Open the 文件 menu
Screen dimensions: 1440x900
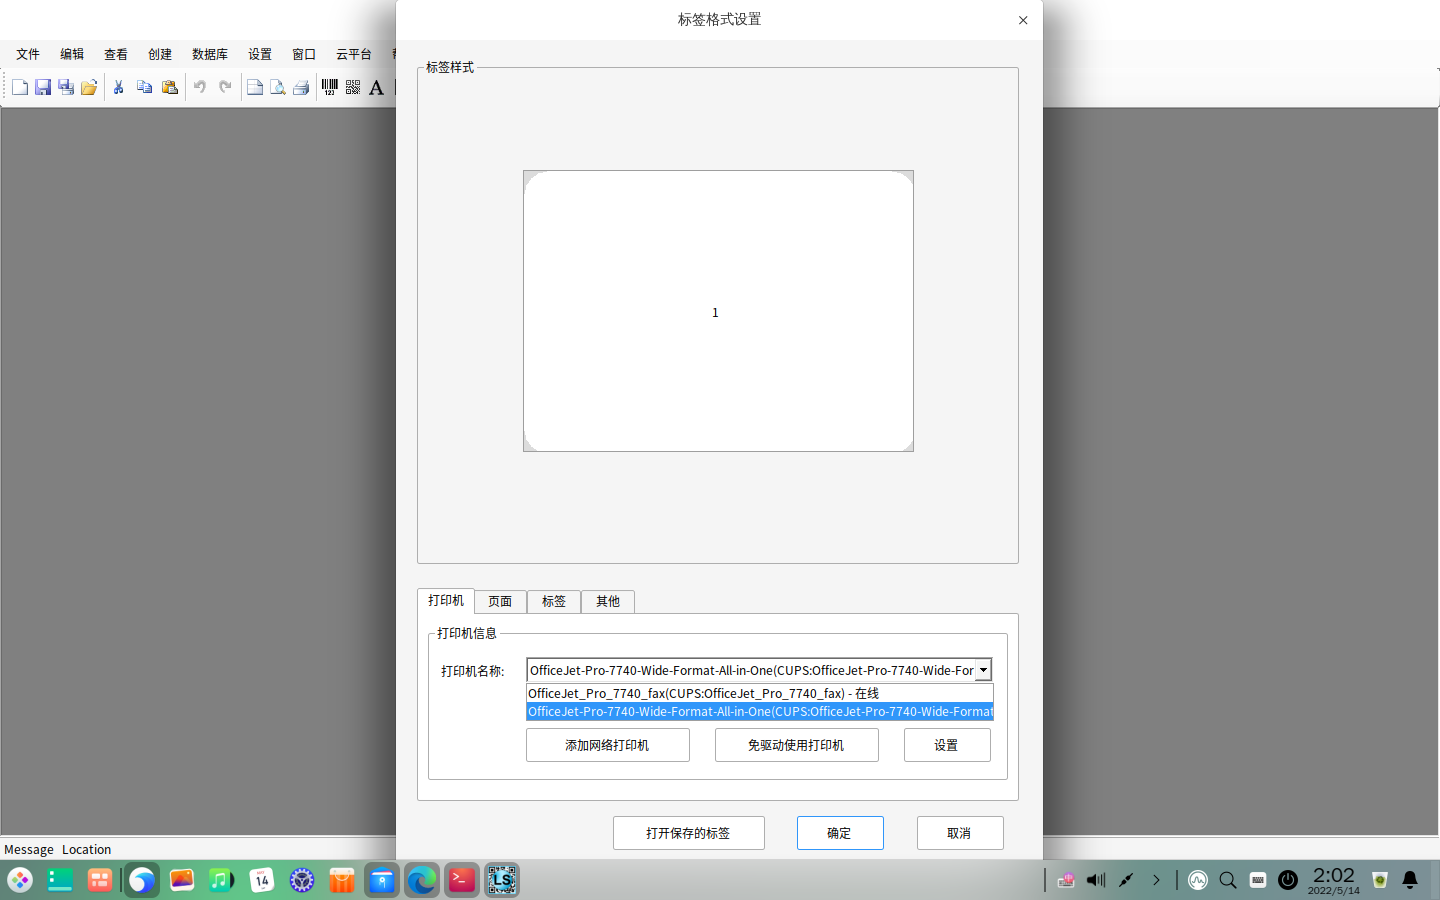[x=28, y=54]
